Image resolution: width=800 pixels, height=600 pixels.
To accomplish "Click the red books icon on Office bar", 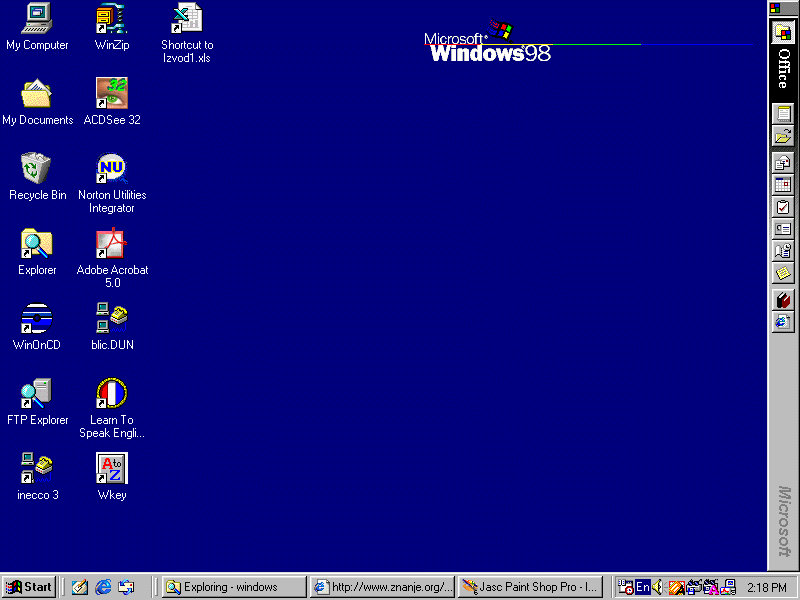I will (x=783, y=299).
